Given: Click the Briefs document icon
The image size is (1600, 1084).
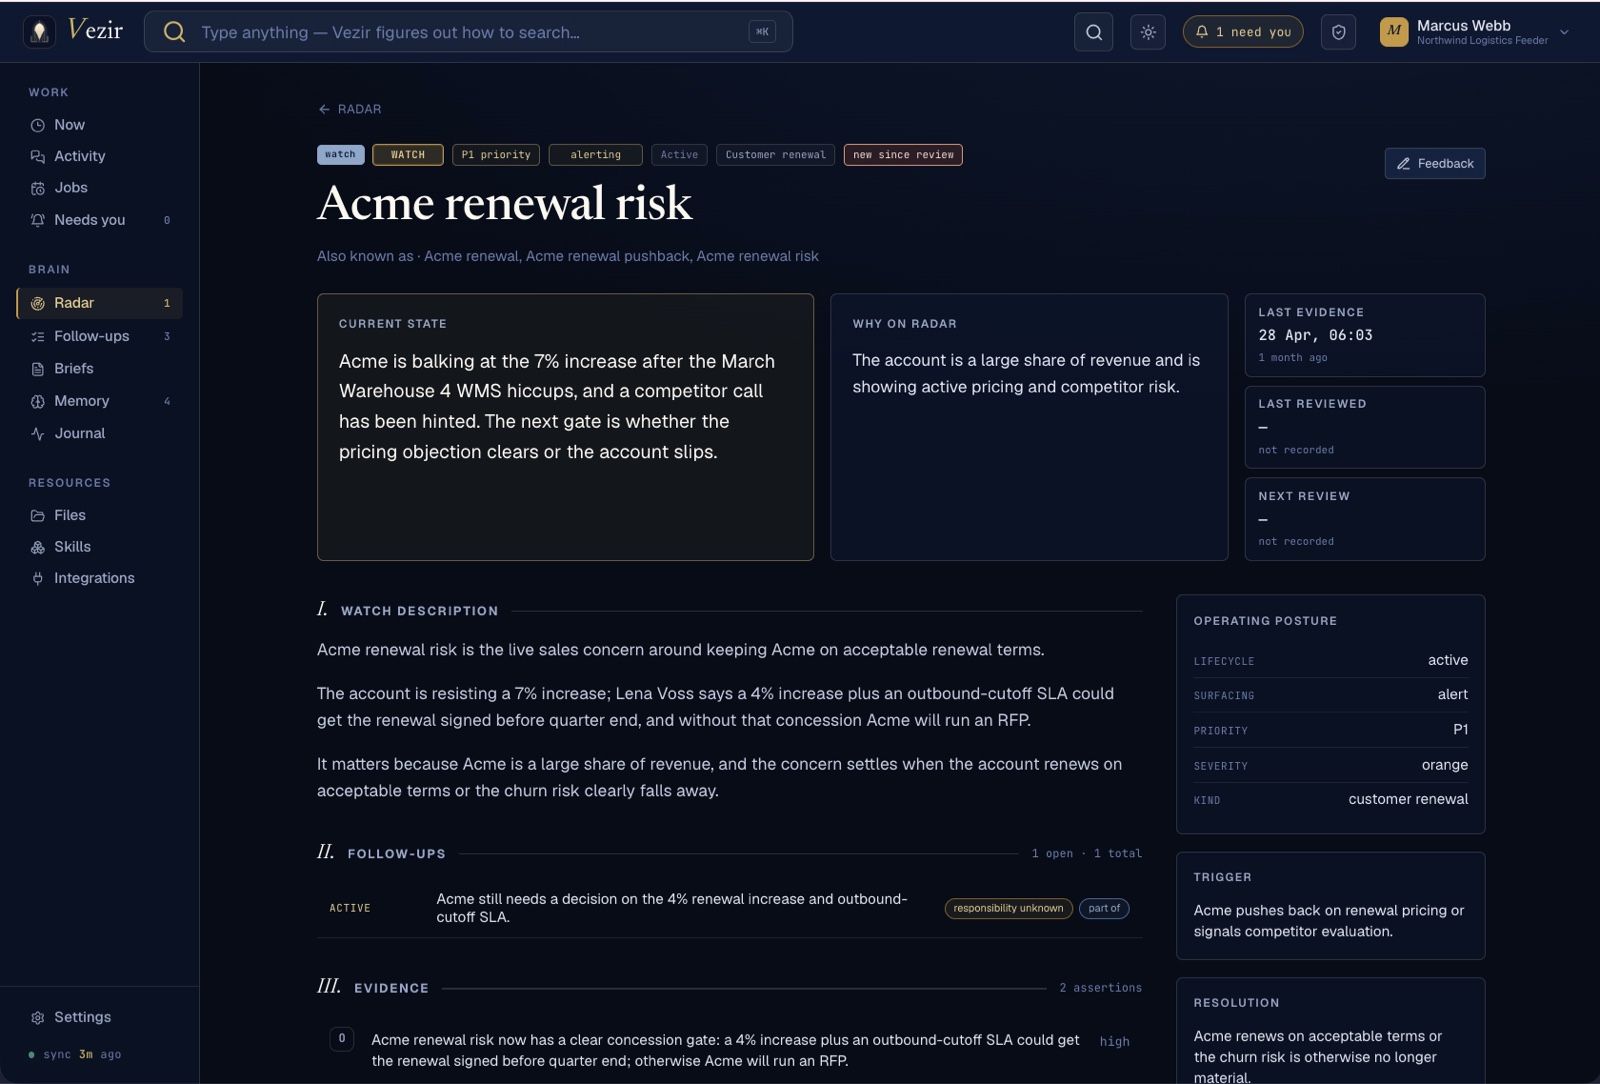Looking at the screenshot, I should pyautogui.click(x=38, y=369).
